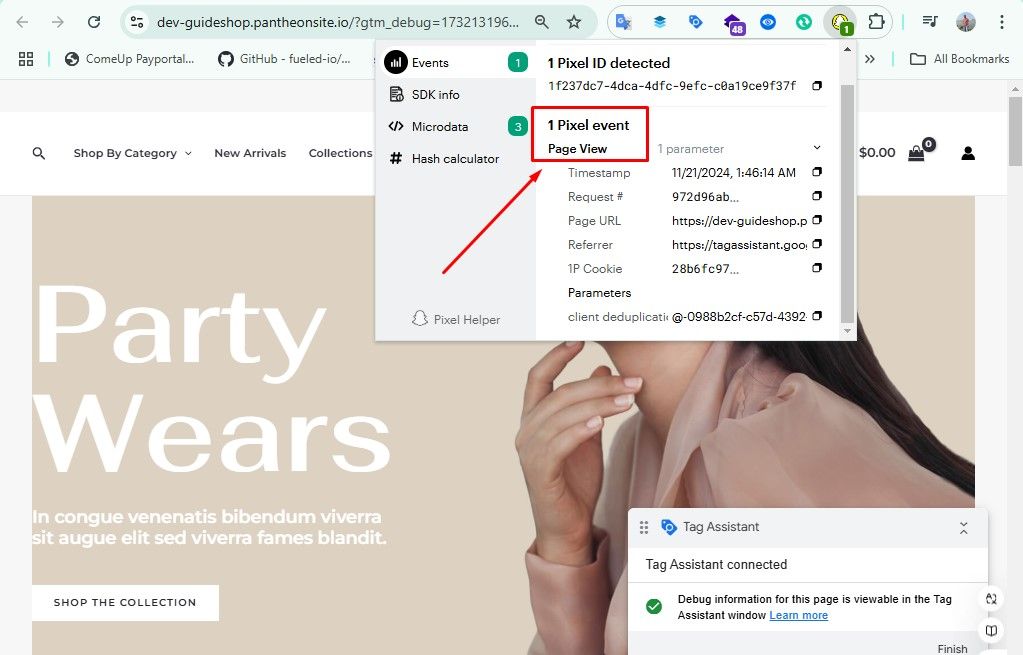
Task: Open site search magnifier
Action: (x=38, y=153)
